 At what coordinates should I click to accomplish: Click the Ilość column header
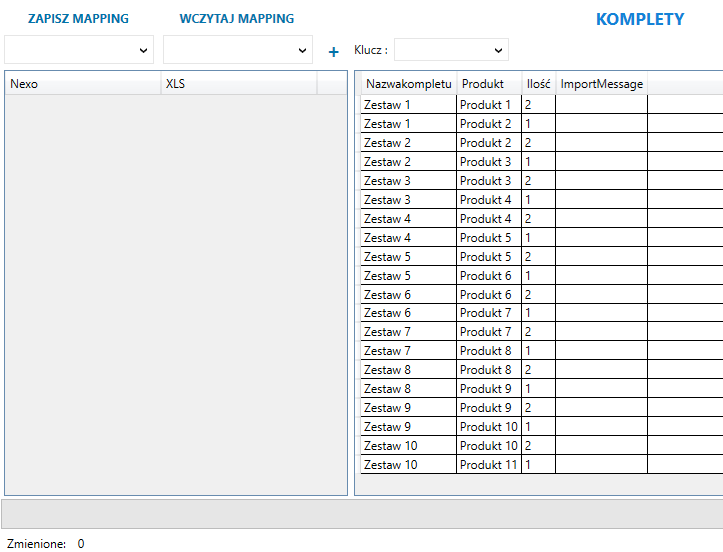click(538, 84)
